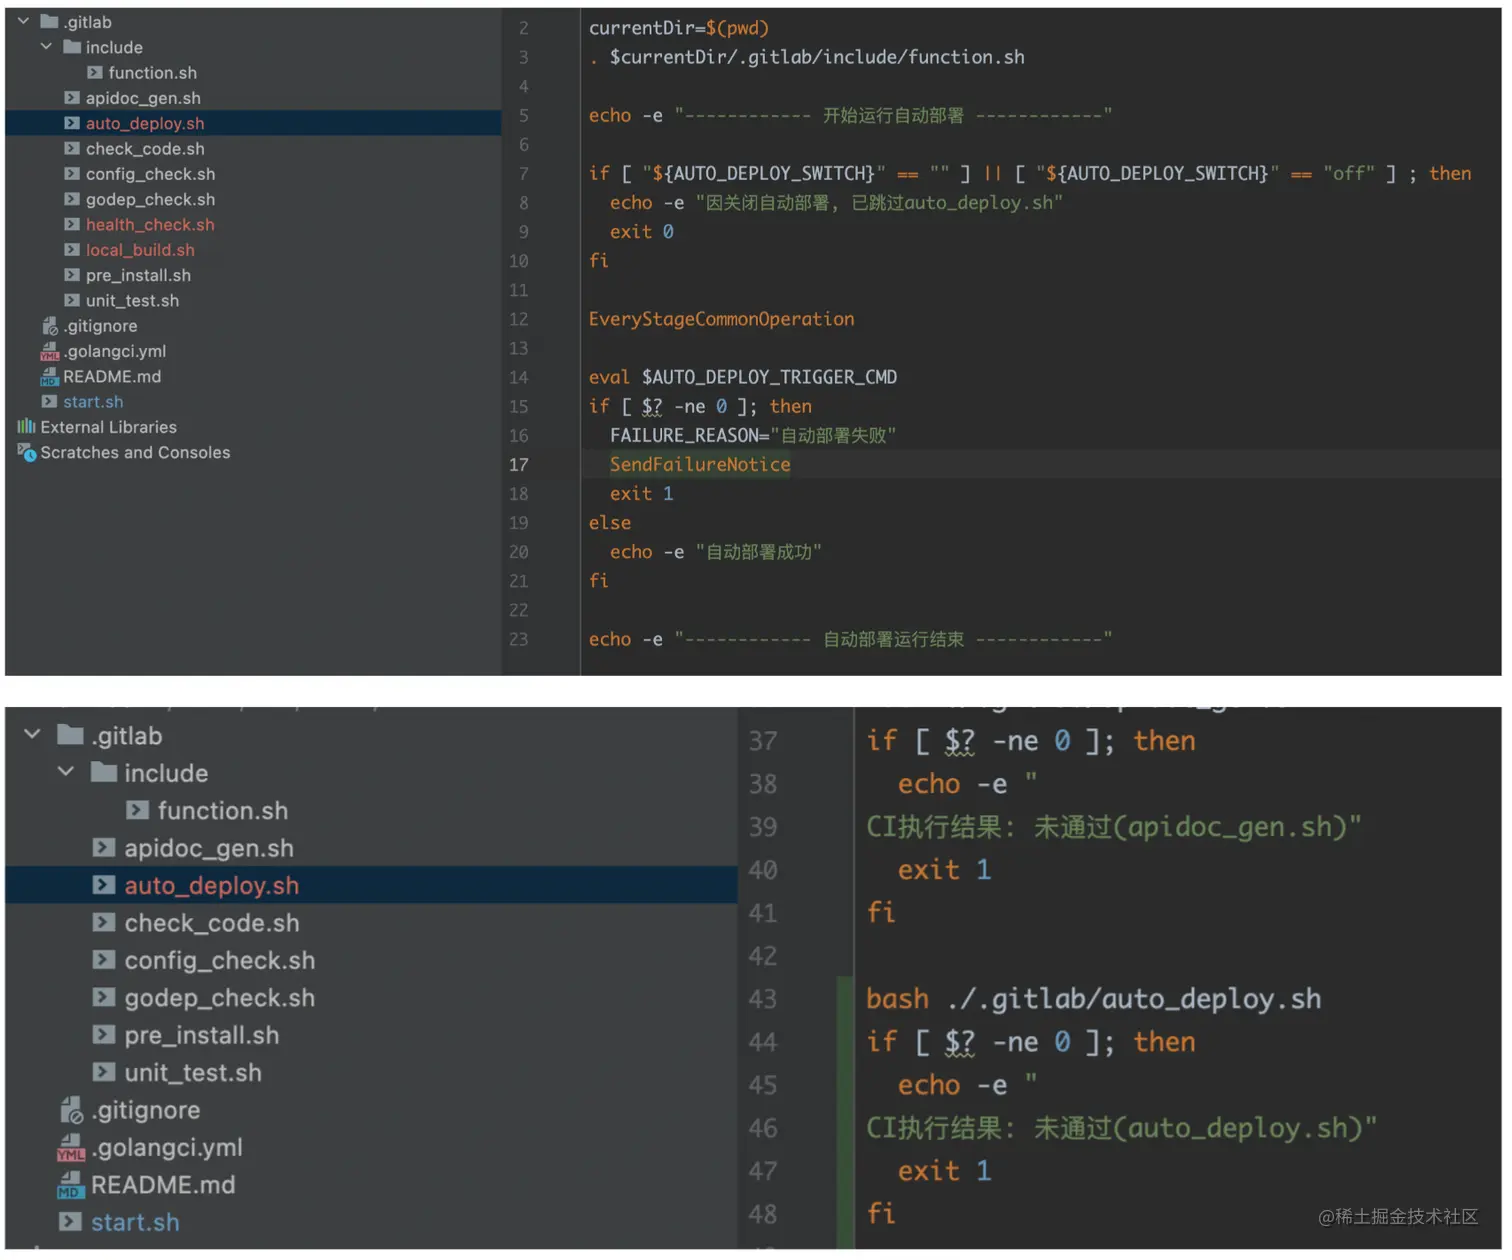
Task: Click 'currentDir=$(pwd)' line in upper editor
Action: (679, 28)
